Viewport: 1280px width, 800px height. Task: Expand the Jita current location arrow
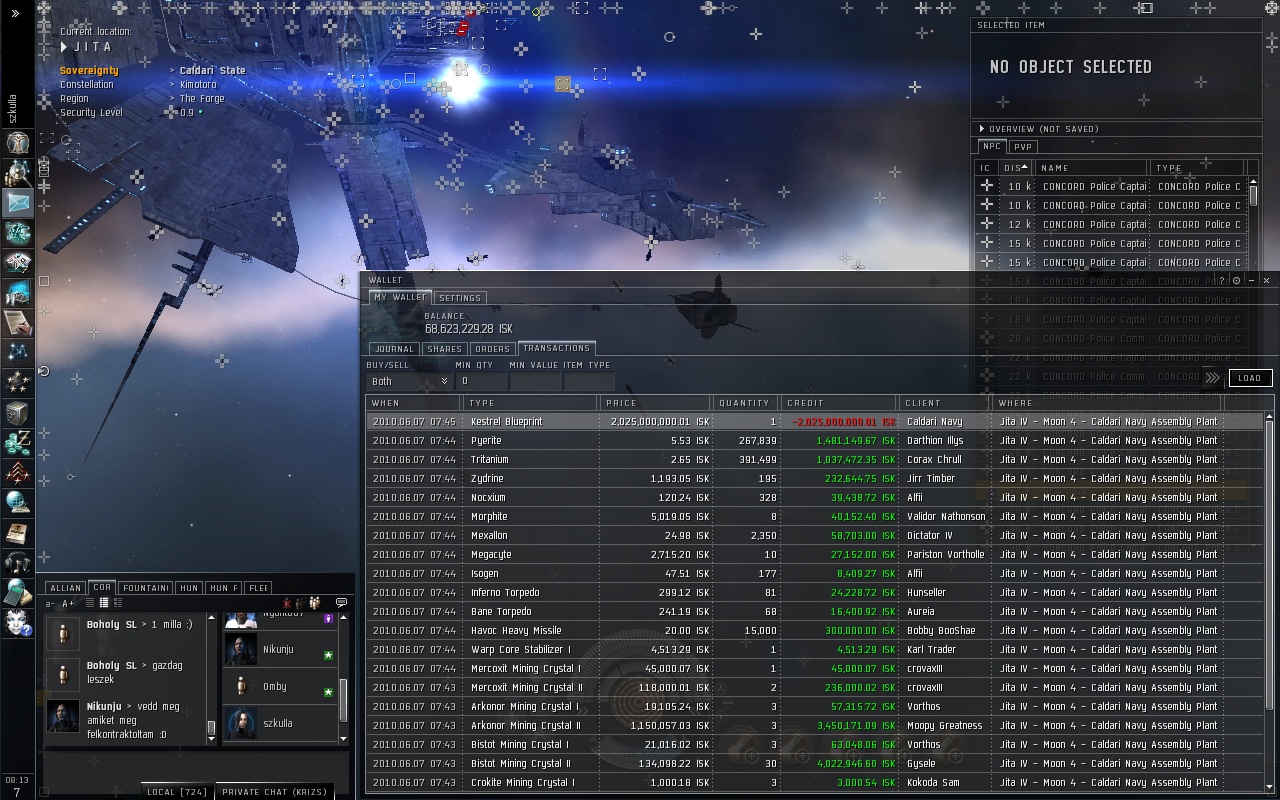(64, 47)
